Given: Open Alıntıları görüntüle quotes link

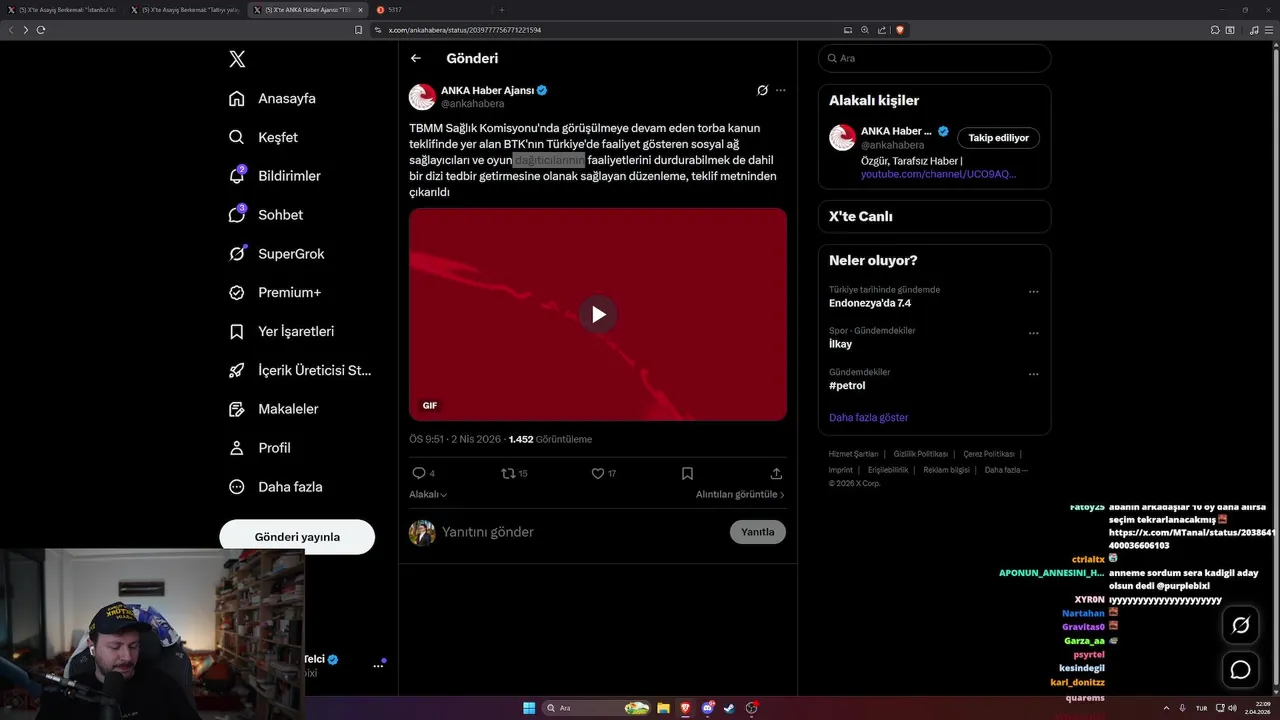Looking at the screenshot, I should [740, 494].
